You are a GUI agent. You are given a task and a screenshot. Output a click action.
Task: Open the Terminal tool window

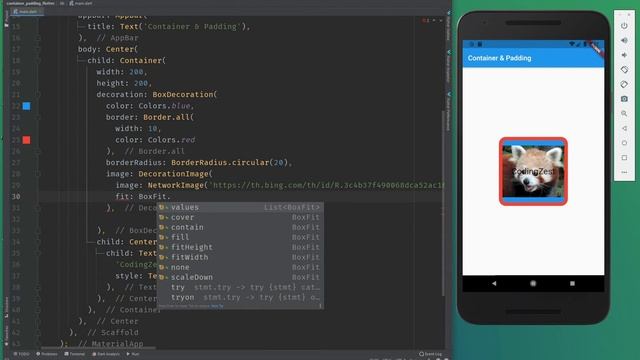pyautogui.click(x=75, y=354)
